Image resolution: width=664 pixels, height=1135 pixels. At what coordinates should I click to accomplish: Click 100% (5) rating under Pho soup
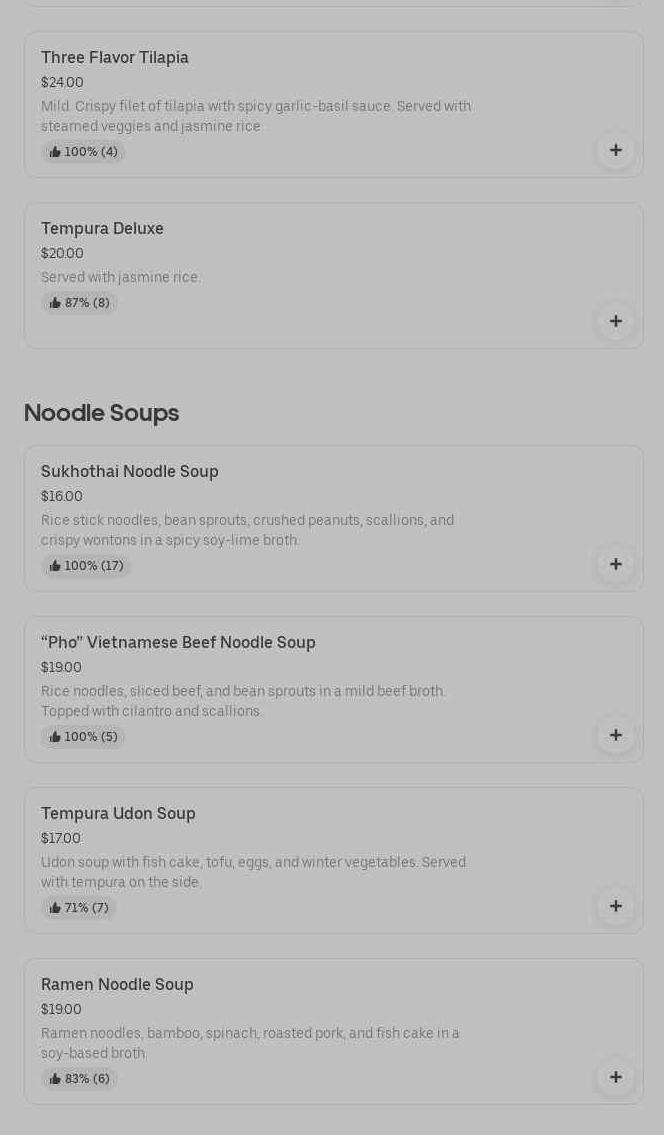pyautogui.click(x=84, y=737)
